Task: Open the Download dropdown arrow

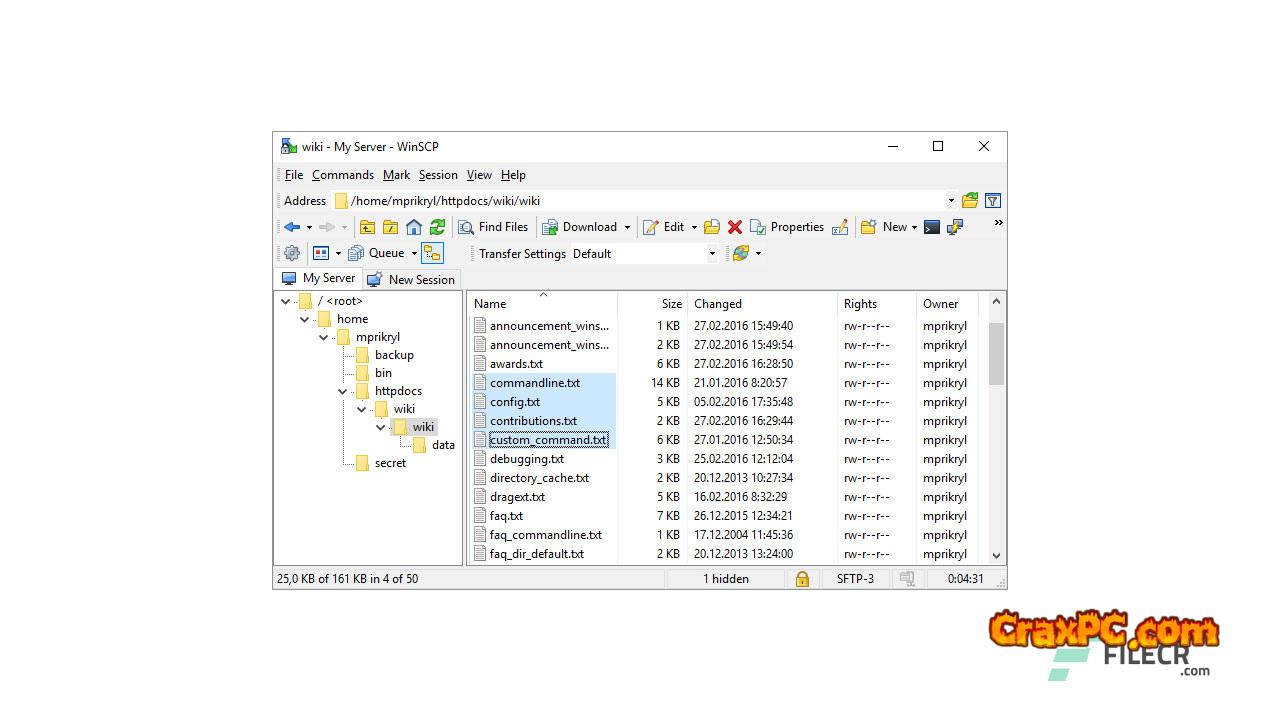Action: click(x=627, y=227)
